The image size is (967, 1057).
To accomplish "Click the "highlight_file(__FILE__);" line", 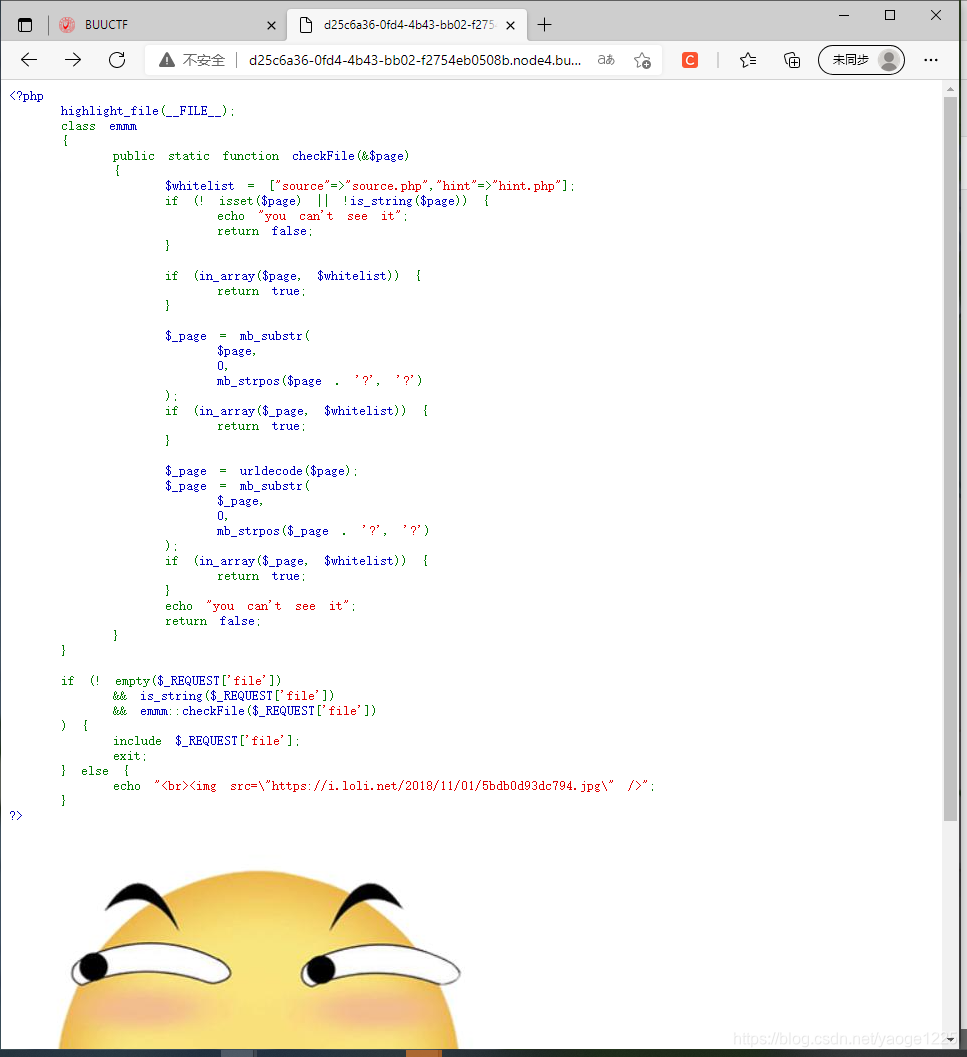I will 148,111.
